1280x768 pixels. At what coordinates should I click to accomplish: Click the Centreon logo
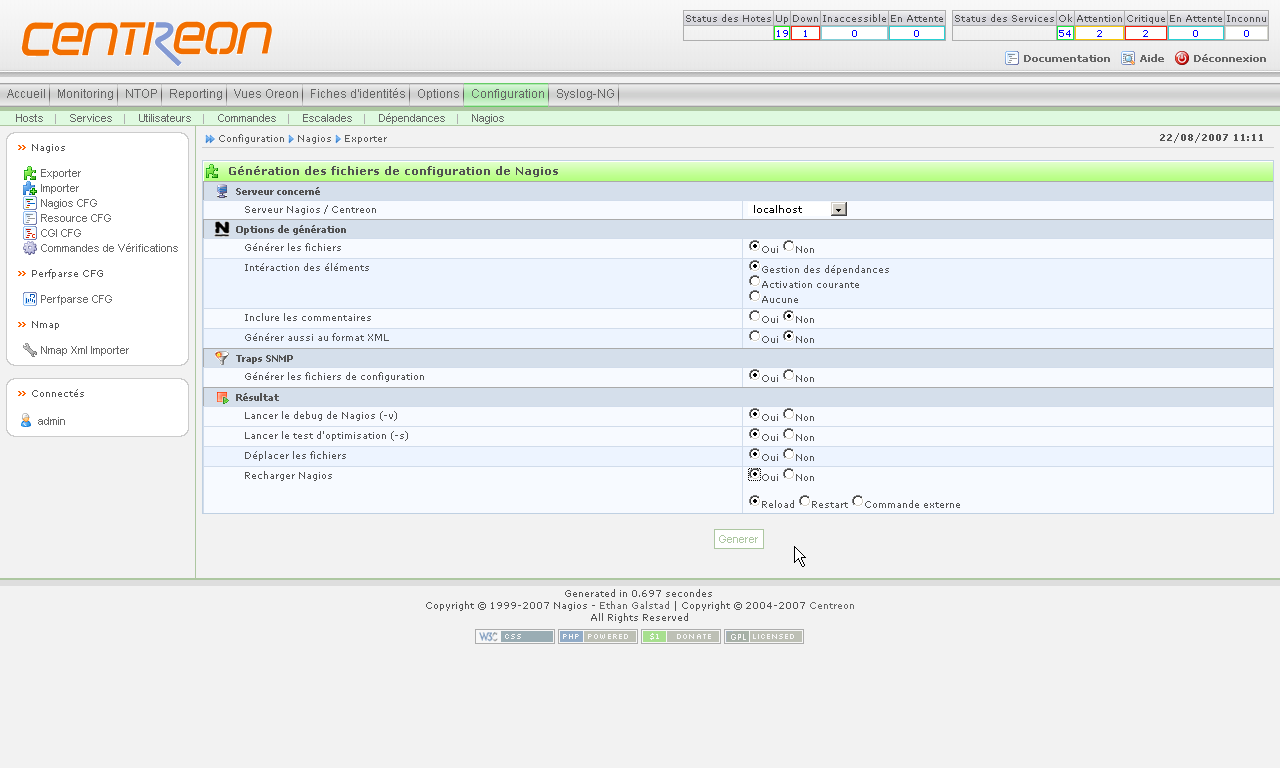click(x=147, y=42)
